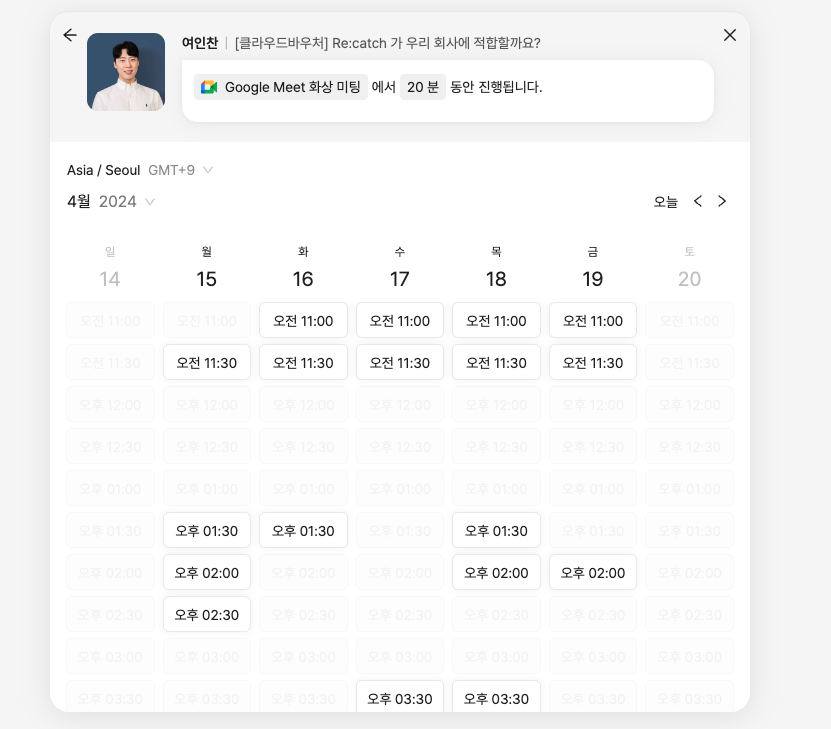The height and width of the screenshot is (729, 831).
Task: Pick 오전 11:30 on Friday 19
Action: click(x=592, y=361)
